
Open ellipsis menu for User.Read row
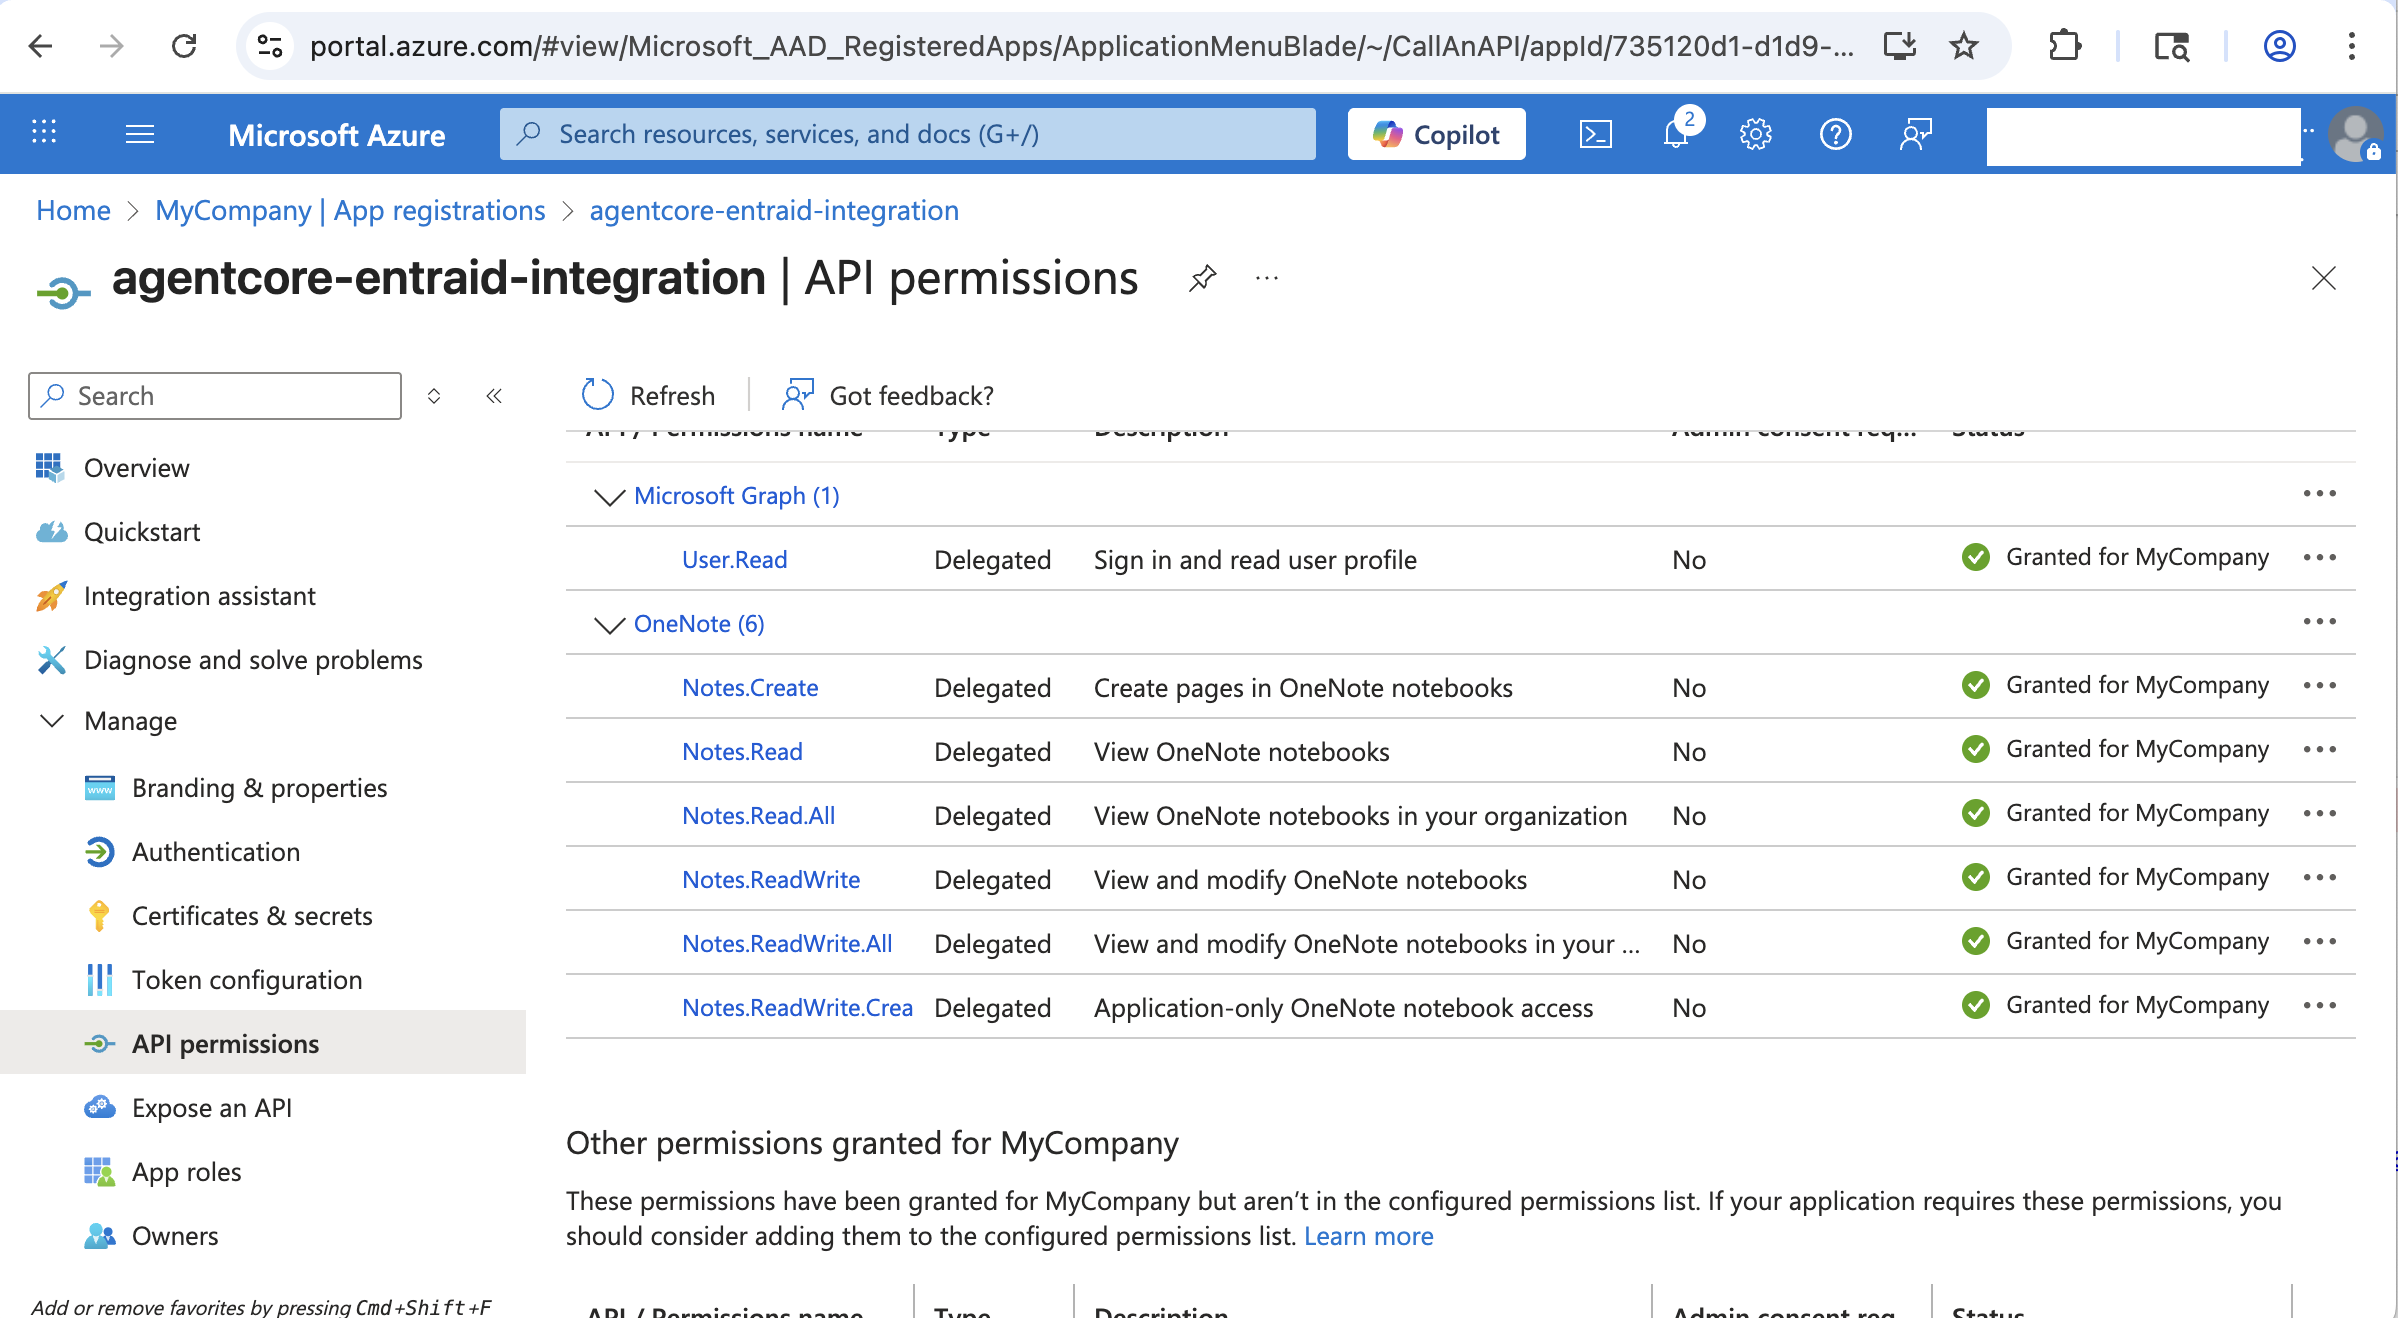(x=2320, y=558)
